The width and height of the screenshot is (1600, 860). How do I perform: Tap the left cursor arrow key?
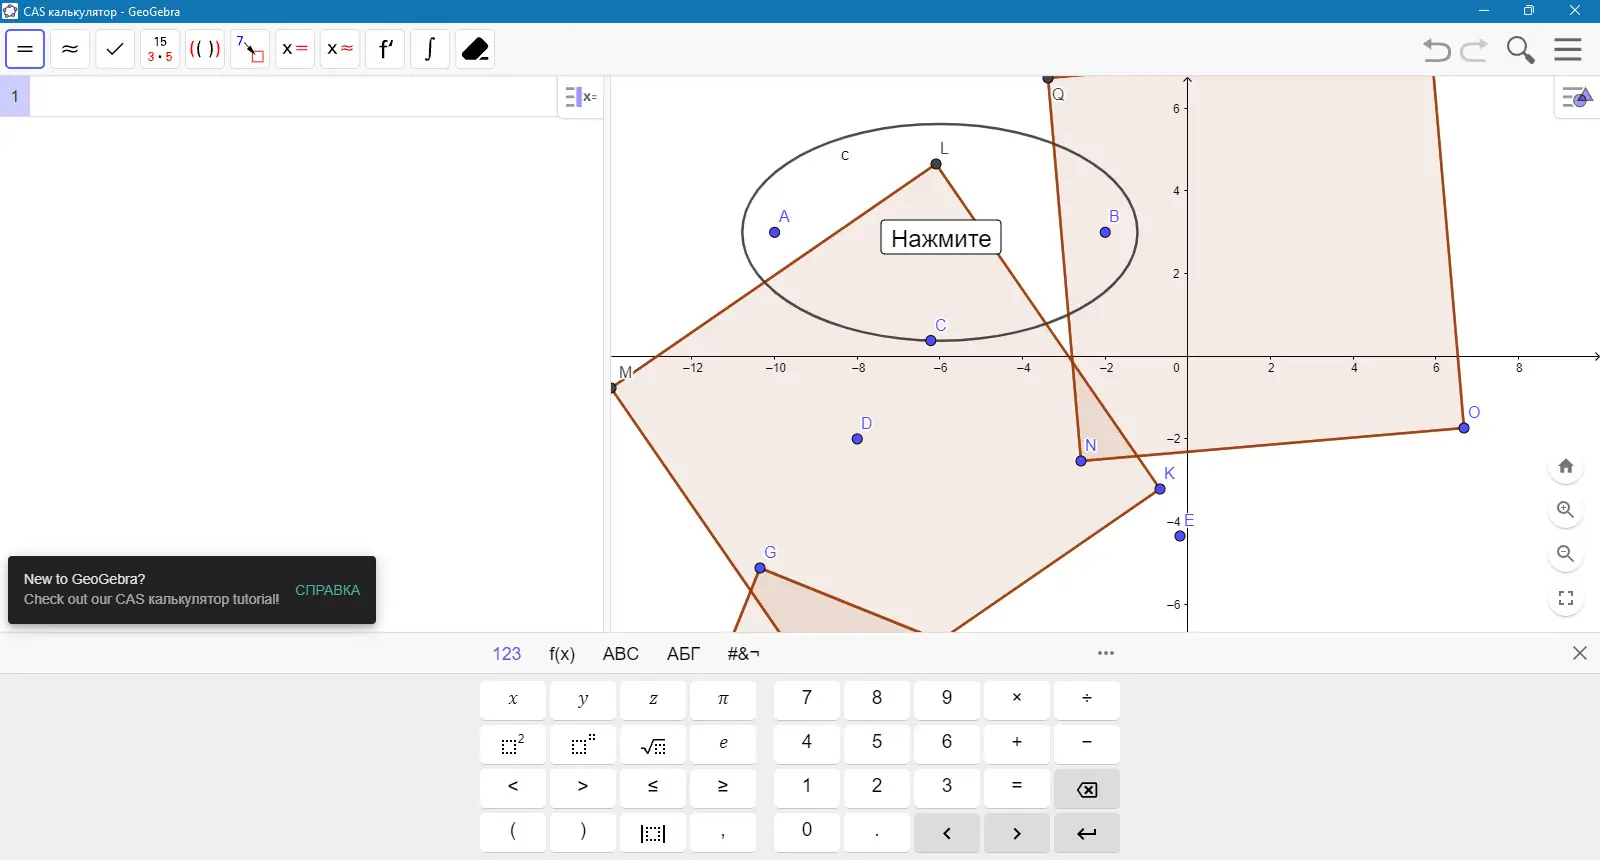click(947, 832)
